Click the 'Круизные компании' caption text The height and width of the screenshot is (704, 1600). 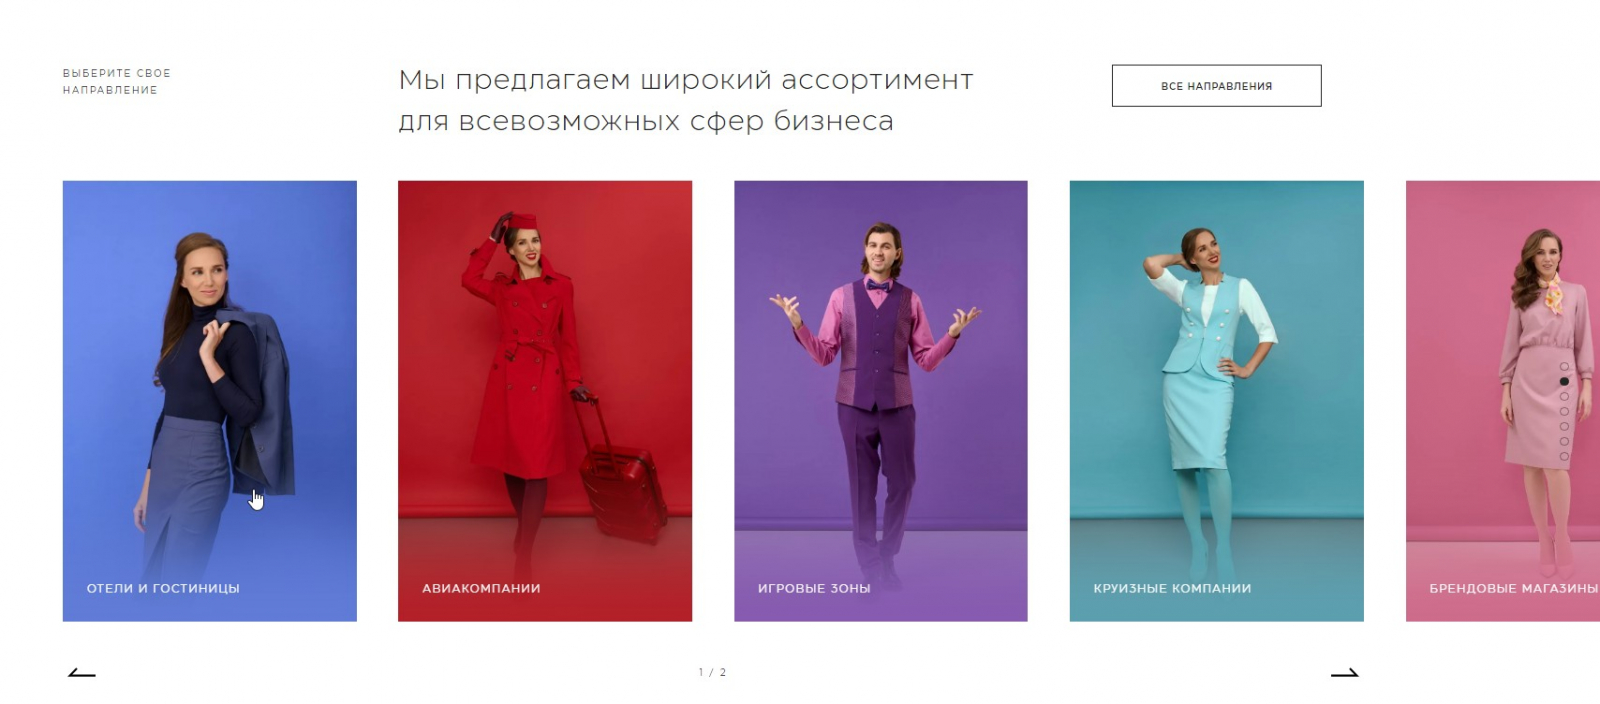(1172, 588)
